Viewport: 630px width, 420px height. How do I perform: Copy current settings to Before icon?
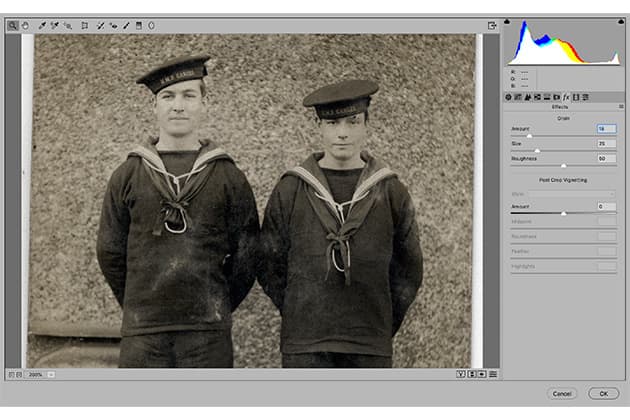click(482, 374)
